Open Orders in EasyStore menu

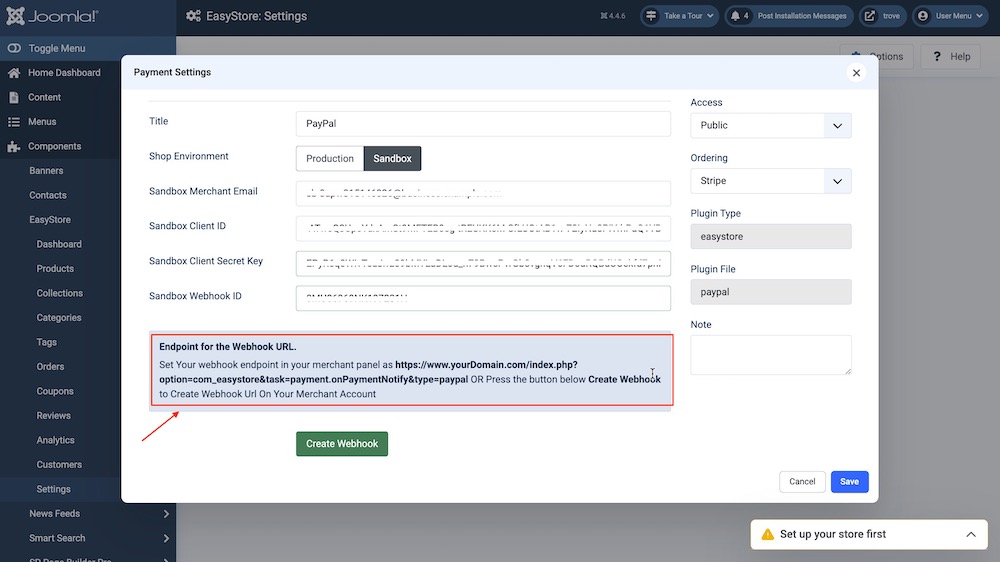tap(50, 367)
